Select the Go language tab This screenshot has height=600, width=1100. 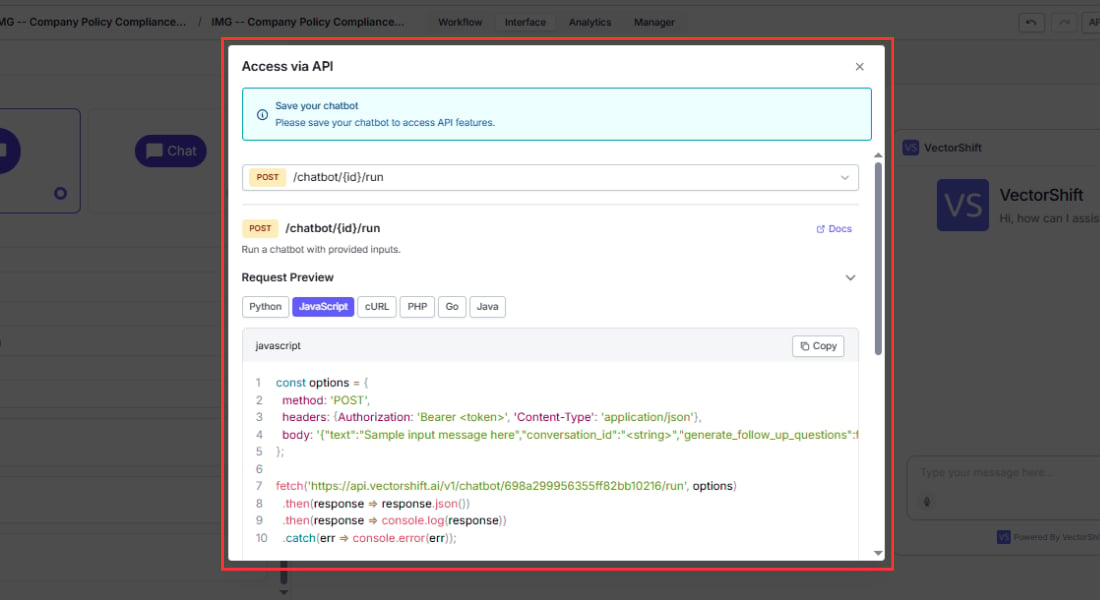point(452,307)
